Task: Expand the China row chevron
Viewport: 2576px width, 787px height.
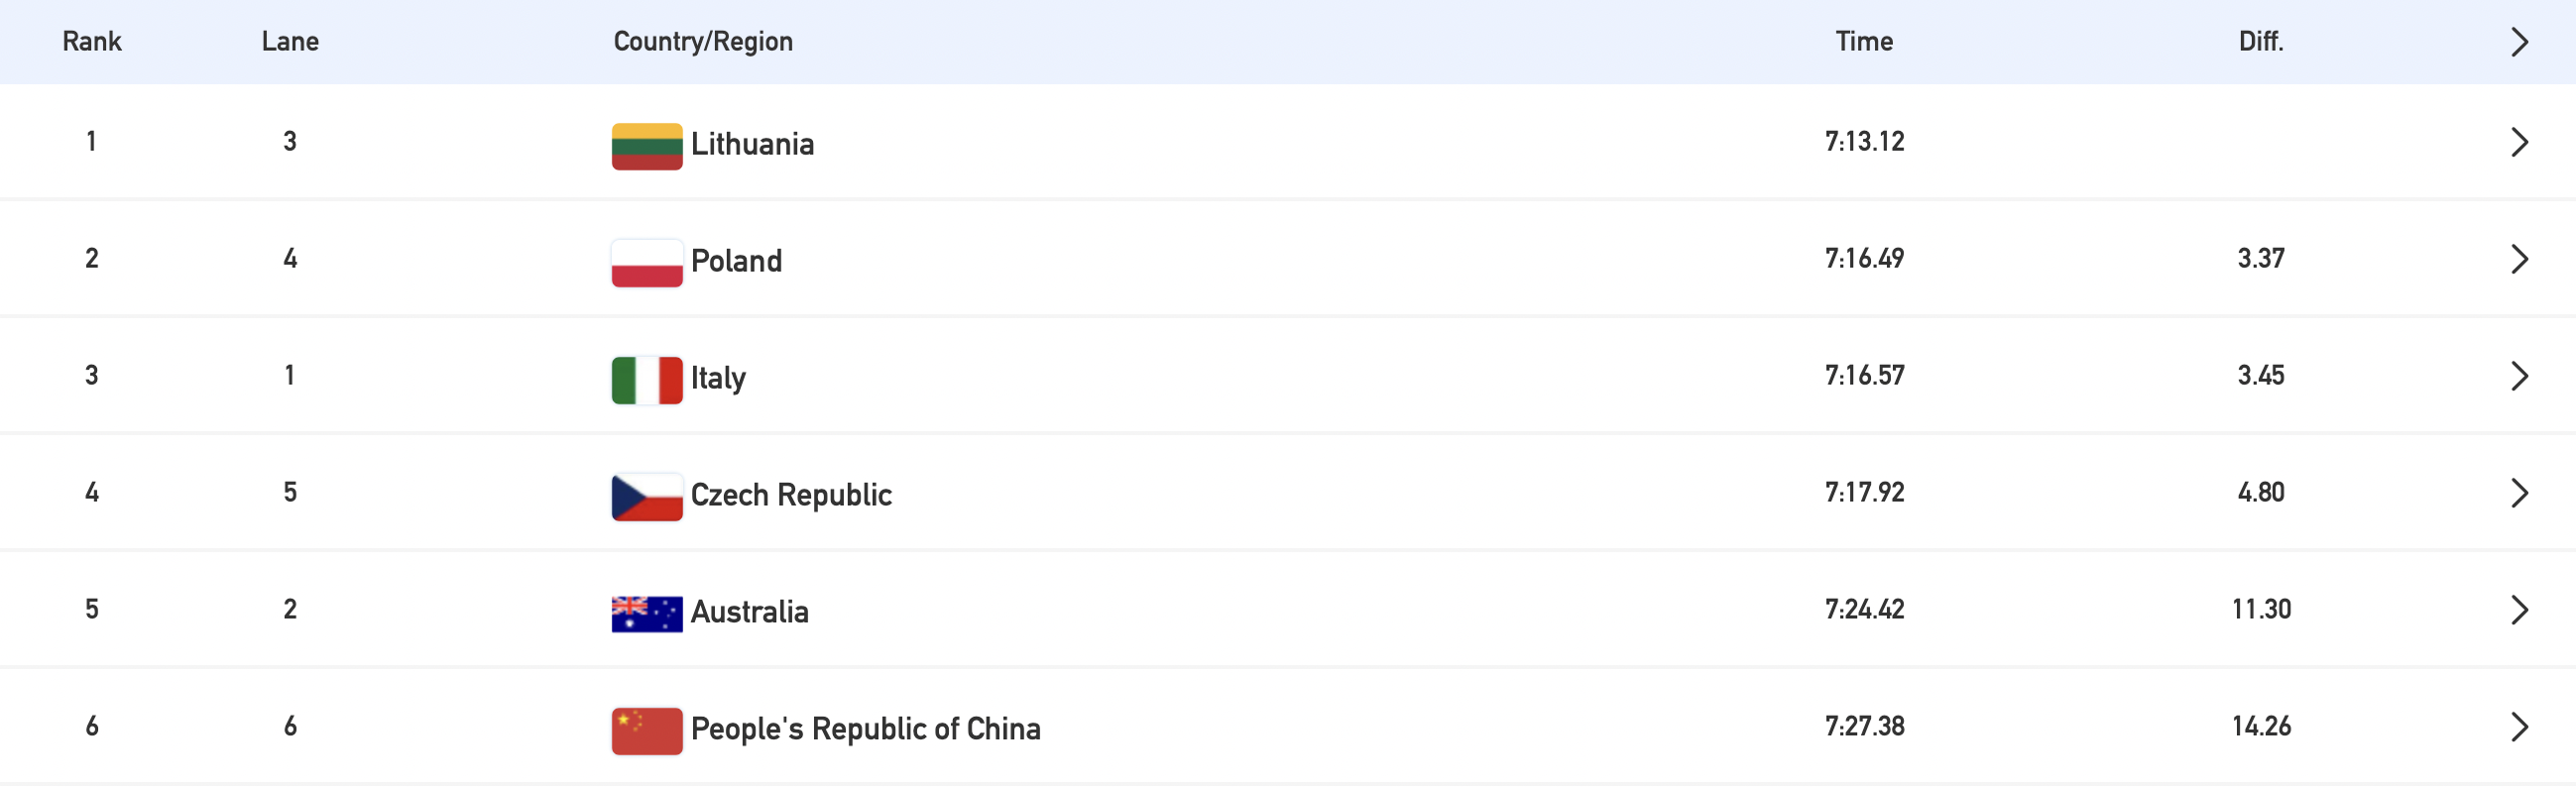Action: [x=2519, y=727]
